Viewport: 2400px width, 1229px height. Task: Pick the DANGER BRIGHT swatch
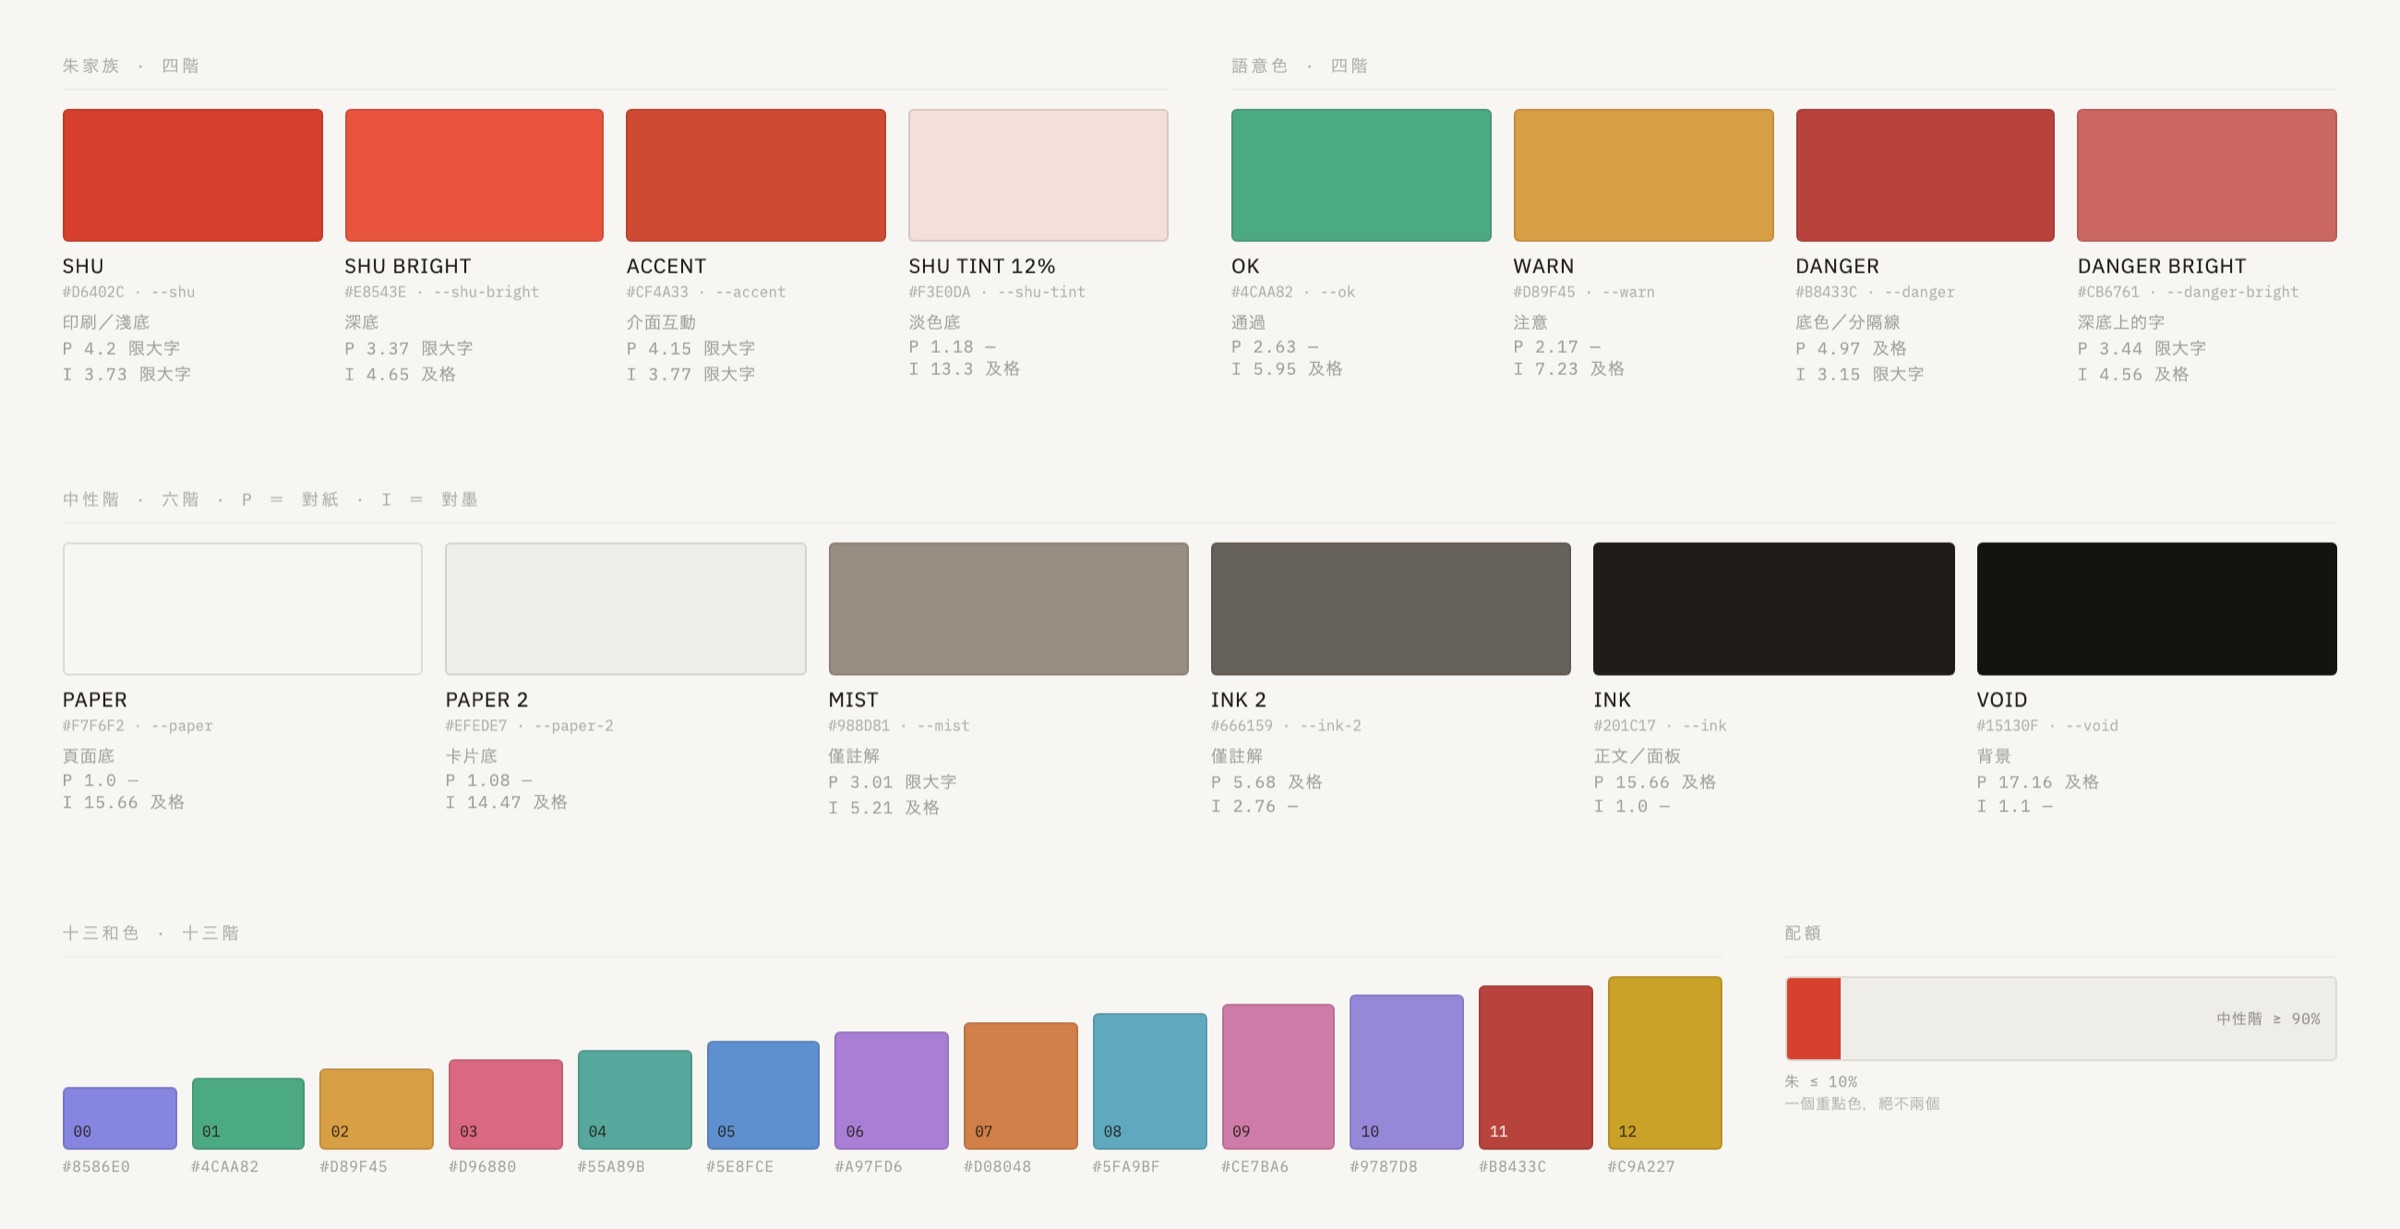(2207, 175)
